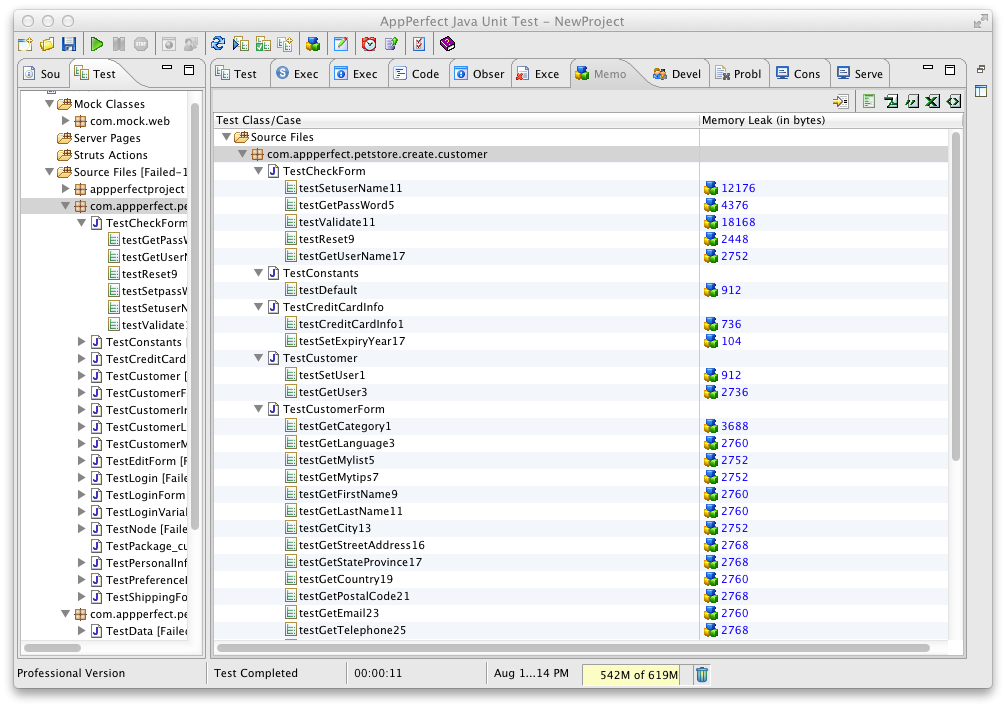1006x708 pixels.
Task: Open the Devel tab
Action: 677,74
